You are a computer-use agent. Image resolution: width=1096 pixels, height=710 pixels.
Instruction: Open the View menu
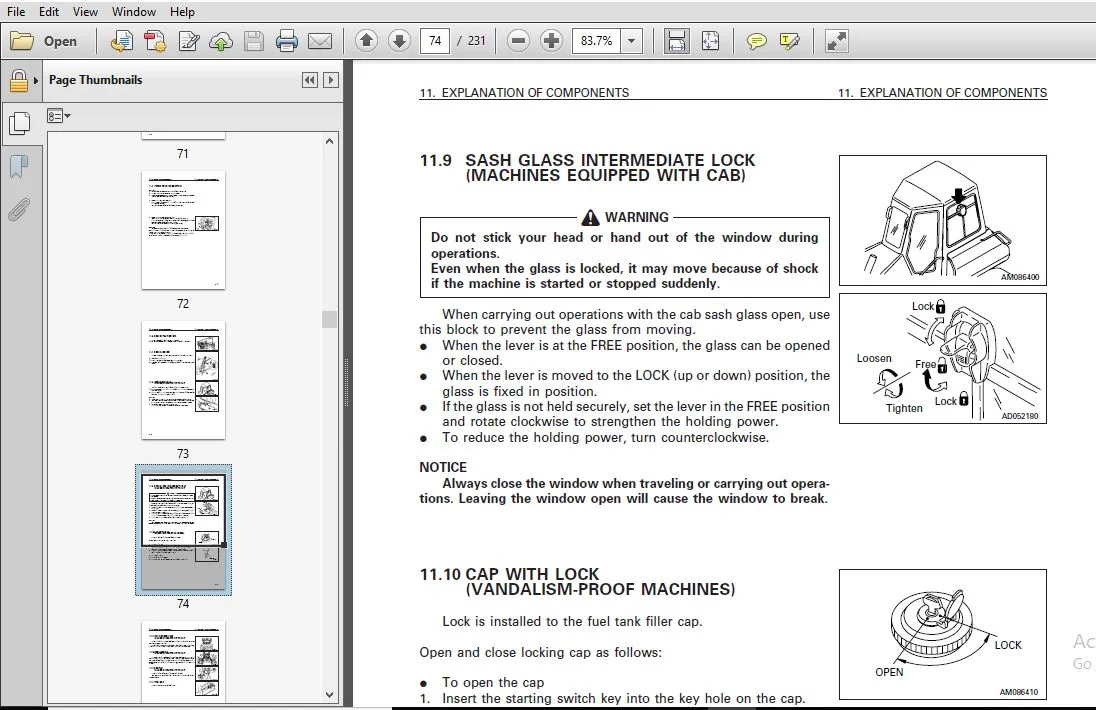click(85, 11)
